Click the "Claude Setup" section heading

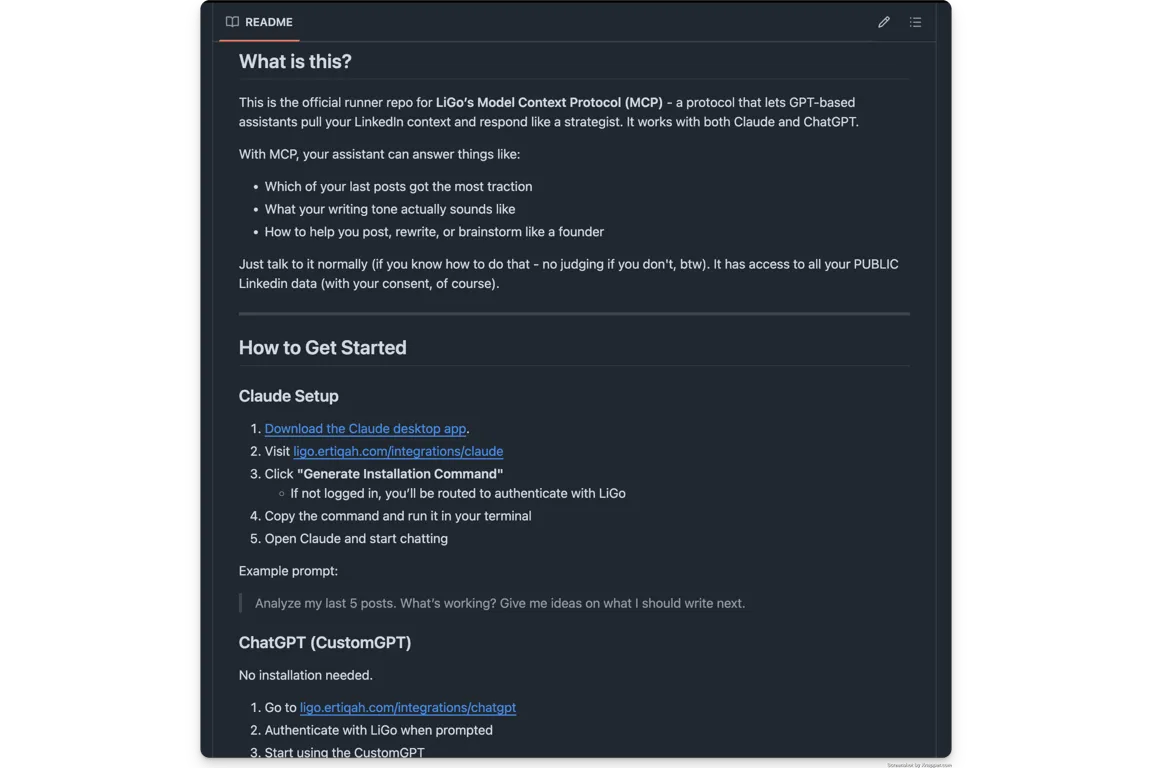tap(288, 396)
